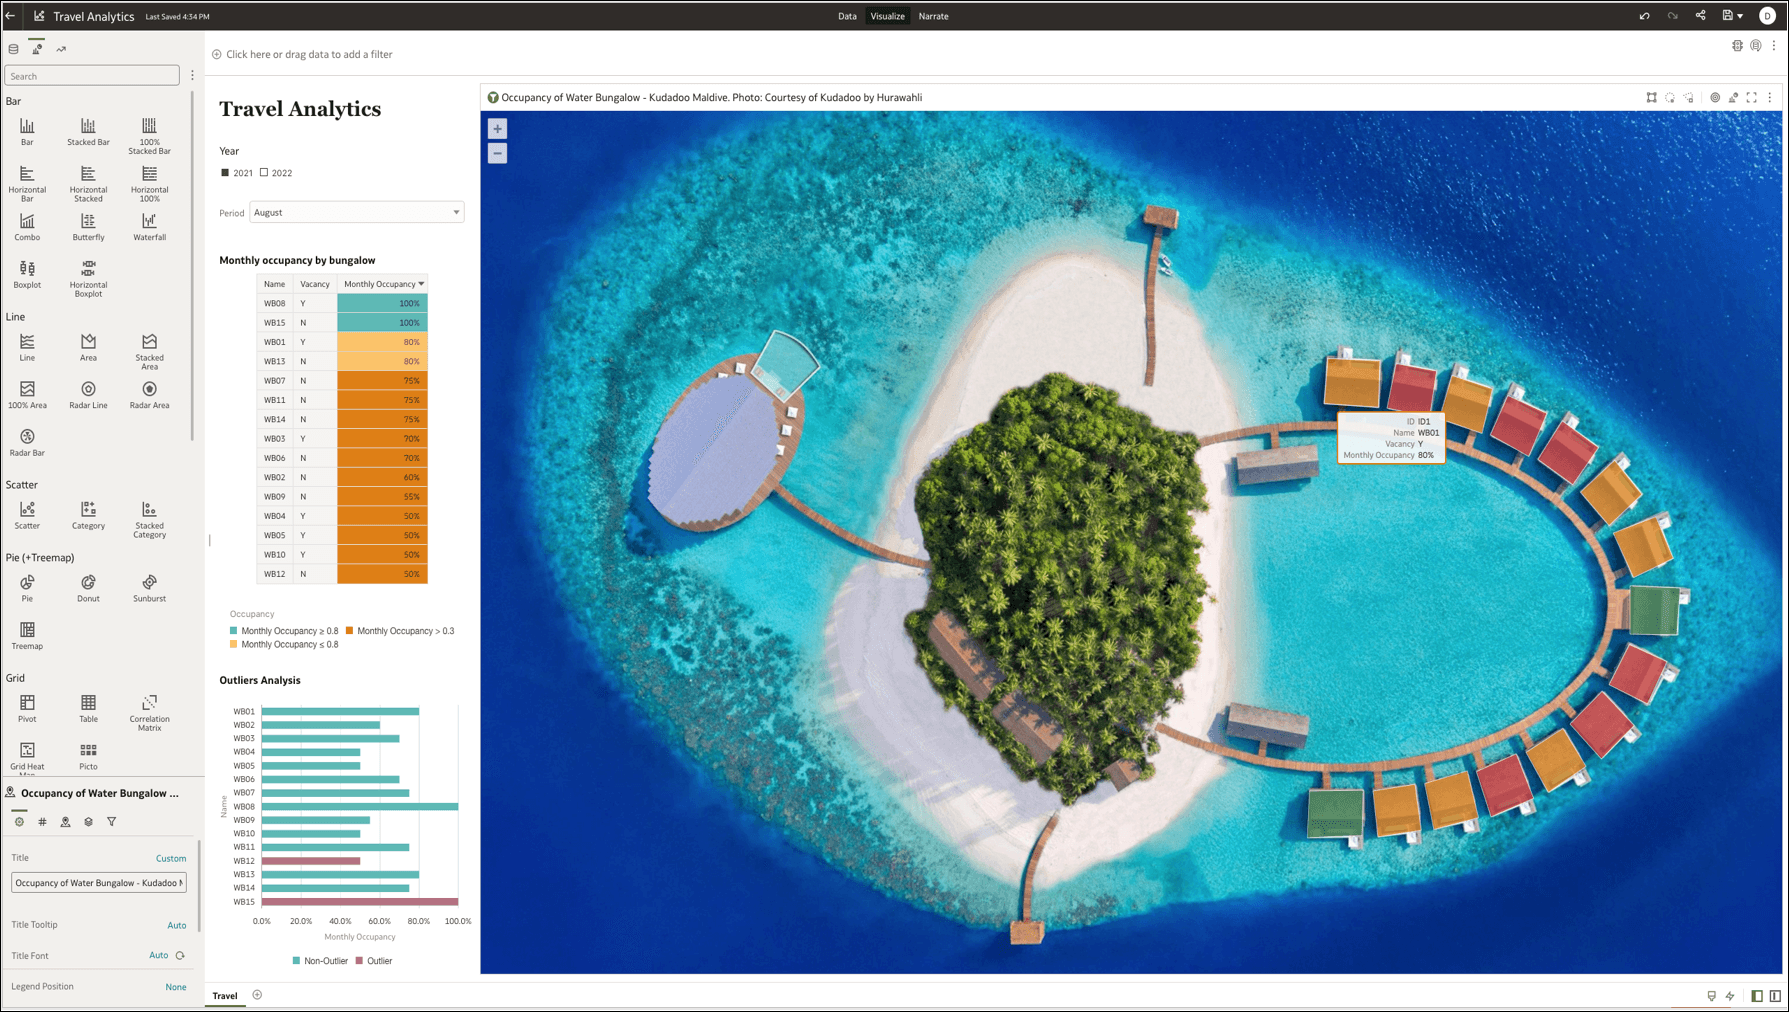Switch to the Narrate tab
This screenshot has width=1789, height=1012.
[x=932, y=15]
